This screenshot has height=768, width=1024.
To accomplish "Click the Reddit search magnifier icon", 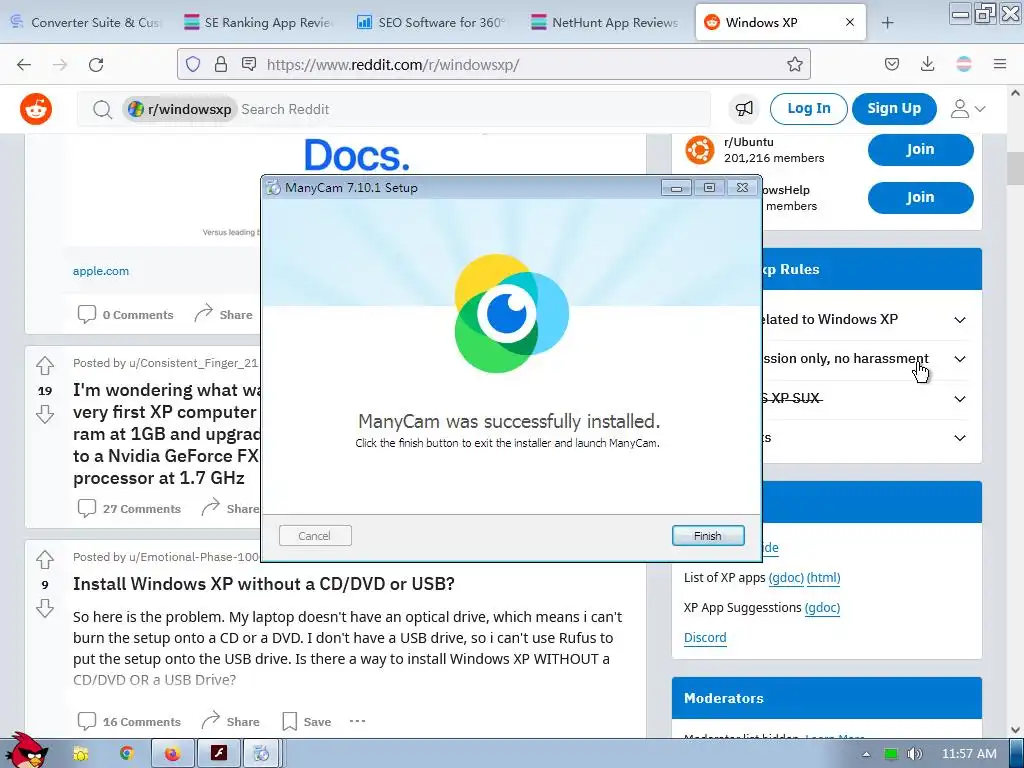I will click(x=102, y=110).
